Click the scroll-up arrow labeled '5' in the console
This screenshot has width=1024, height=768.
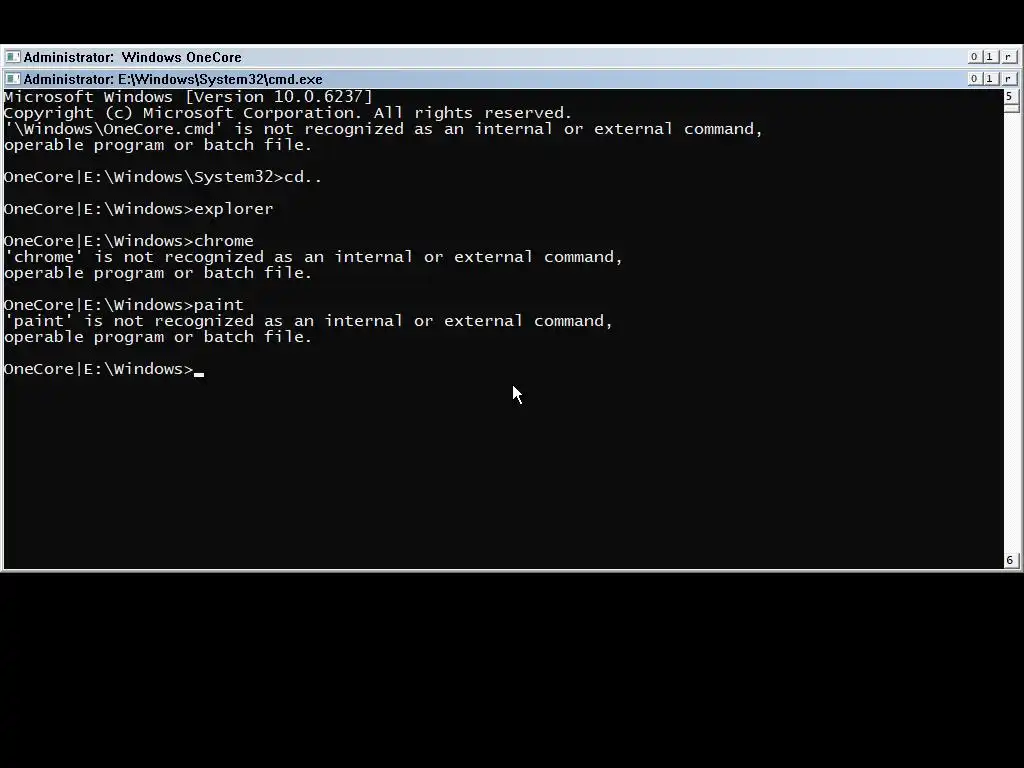click(1010, 97)
